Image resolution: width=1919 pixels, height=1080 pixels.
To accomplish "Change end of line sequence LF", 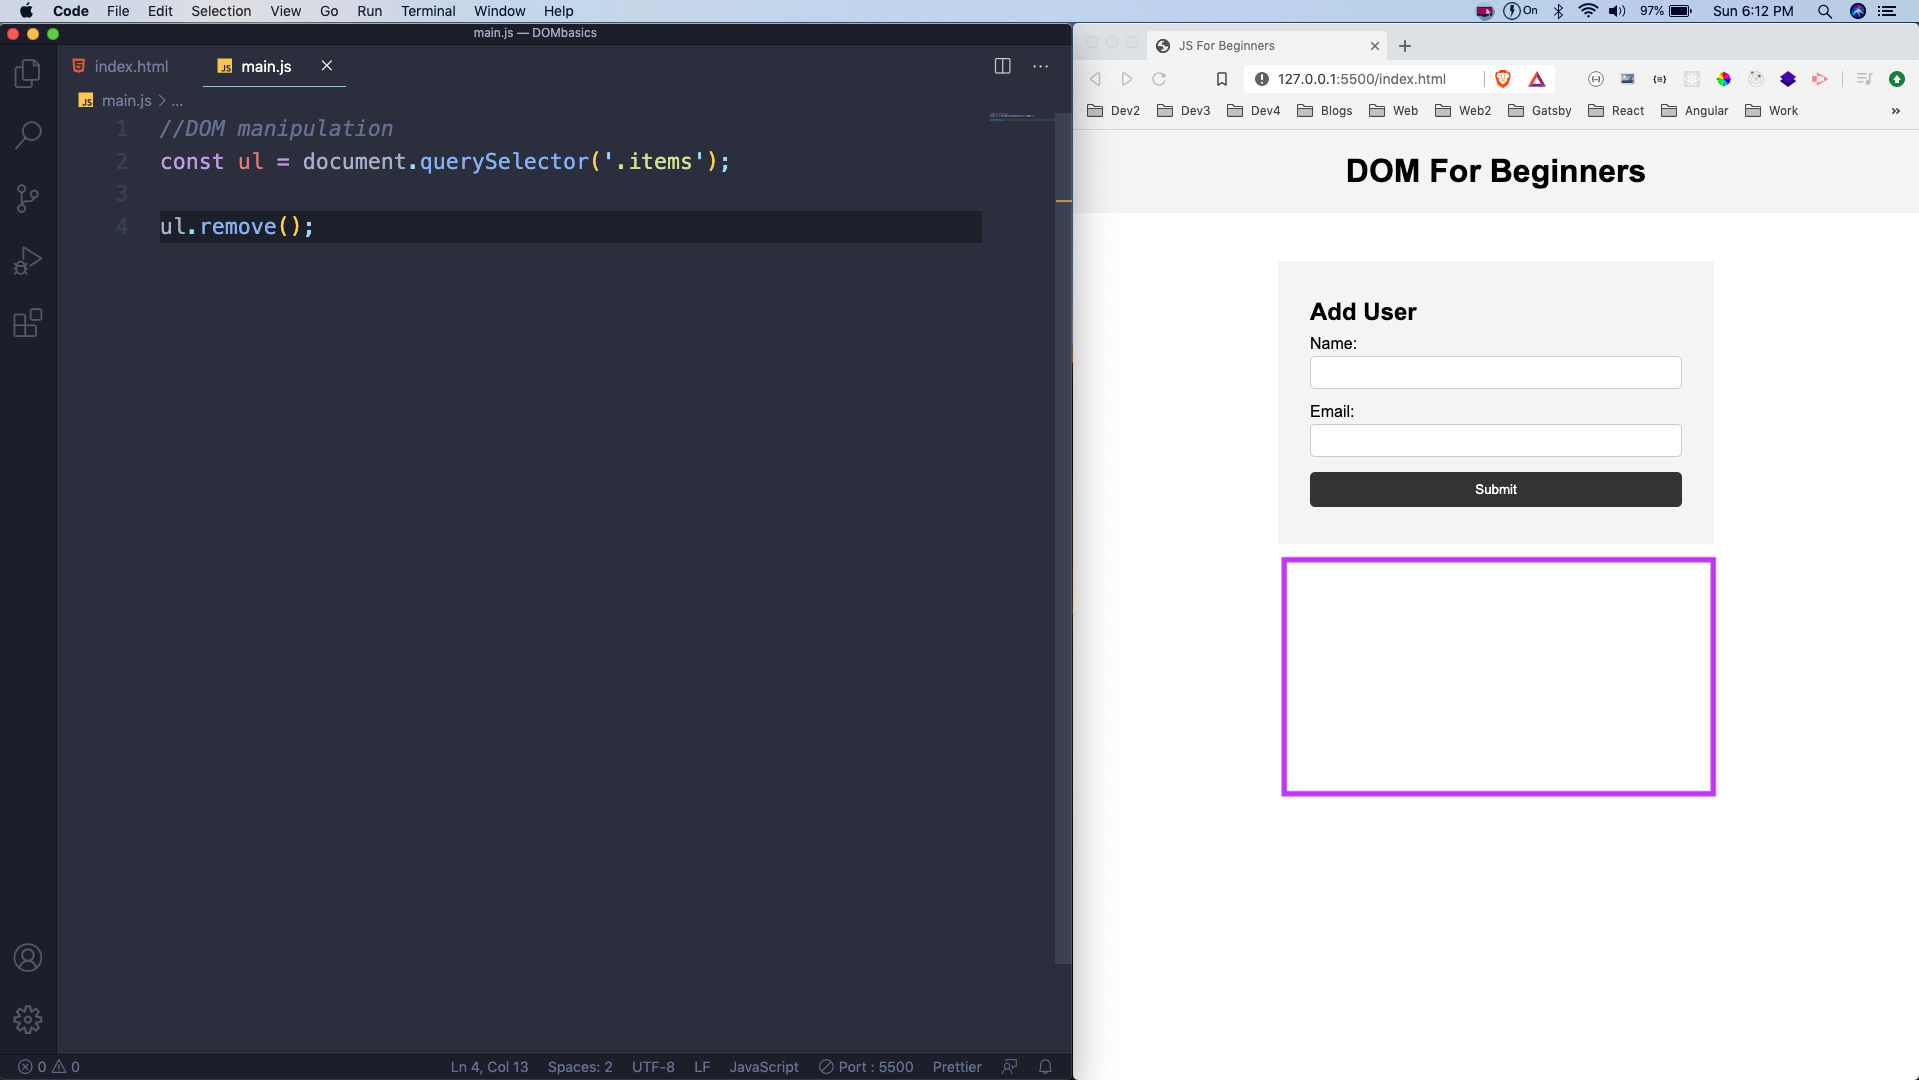I will [702, 1067].
